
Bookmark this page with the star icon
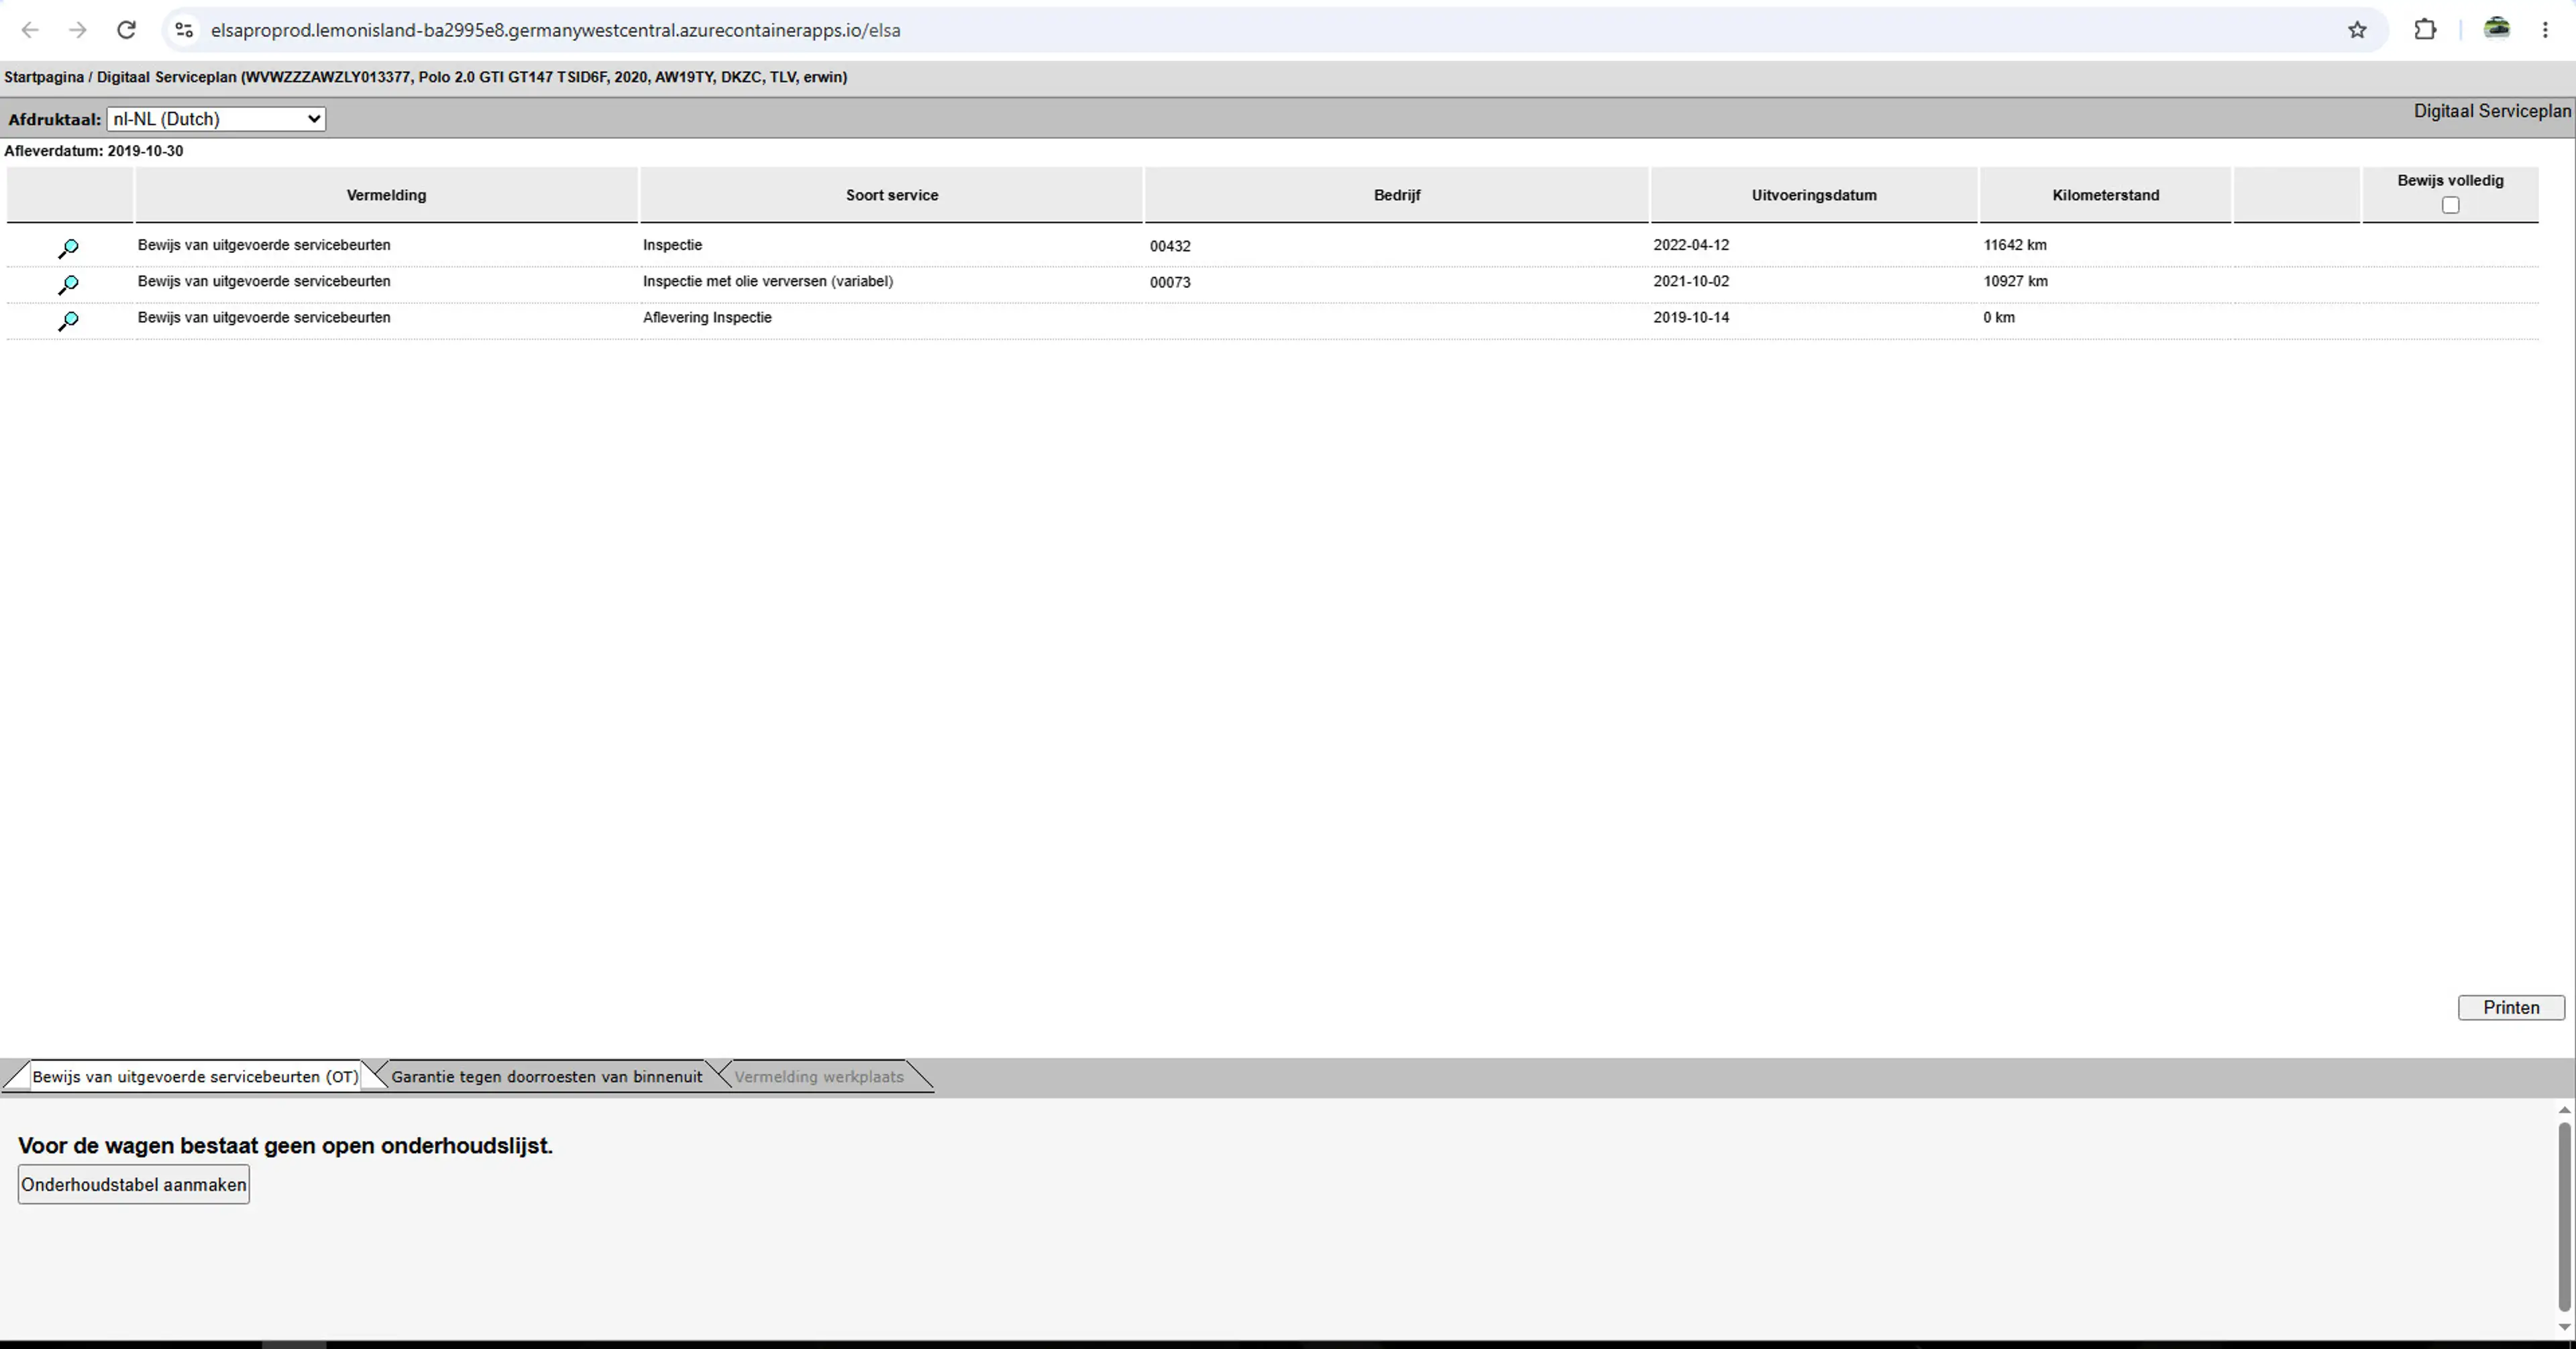tap(2357, 30)
